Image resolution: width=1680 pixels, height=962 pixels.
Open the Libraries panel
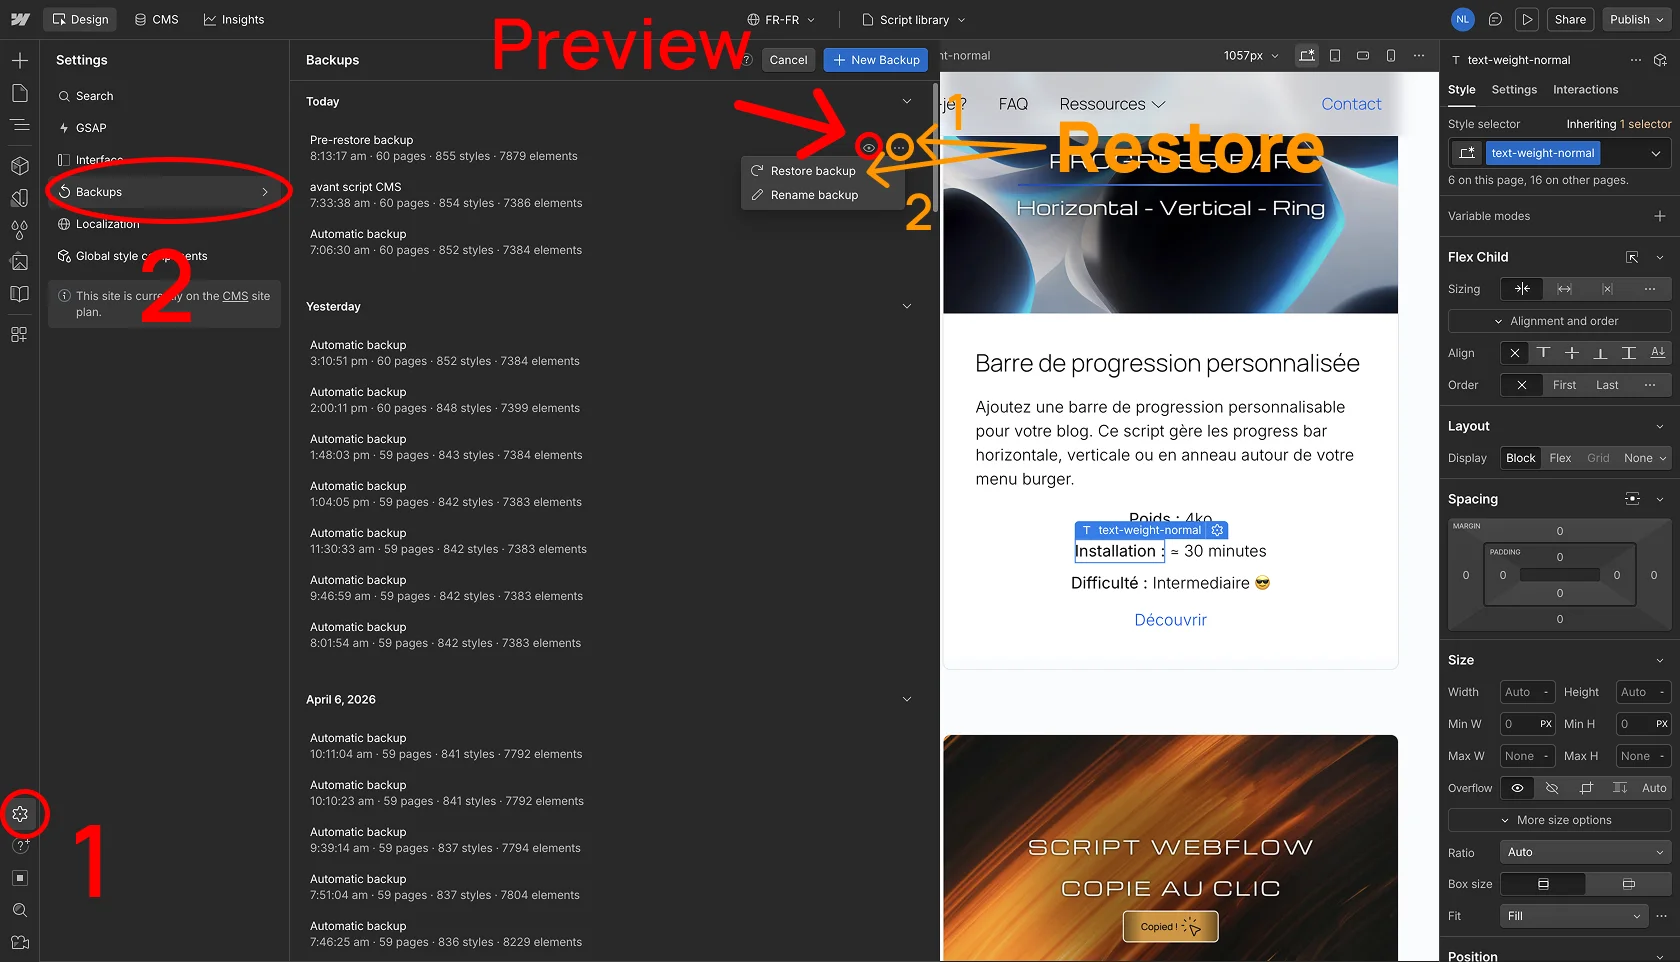[20, 294]
